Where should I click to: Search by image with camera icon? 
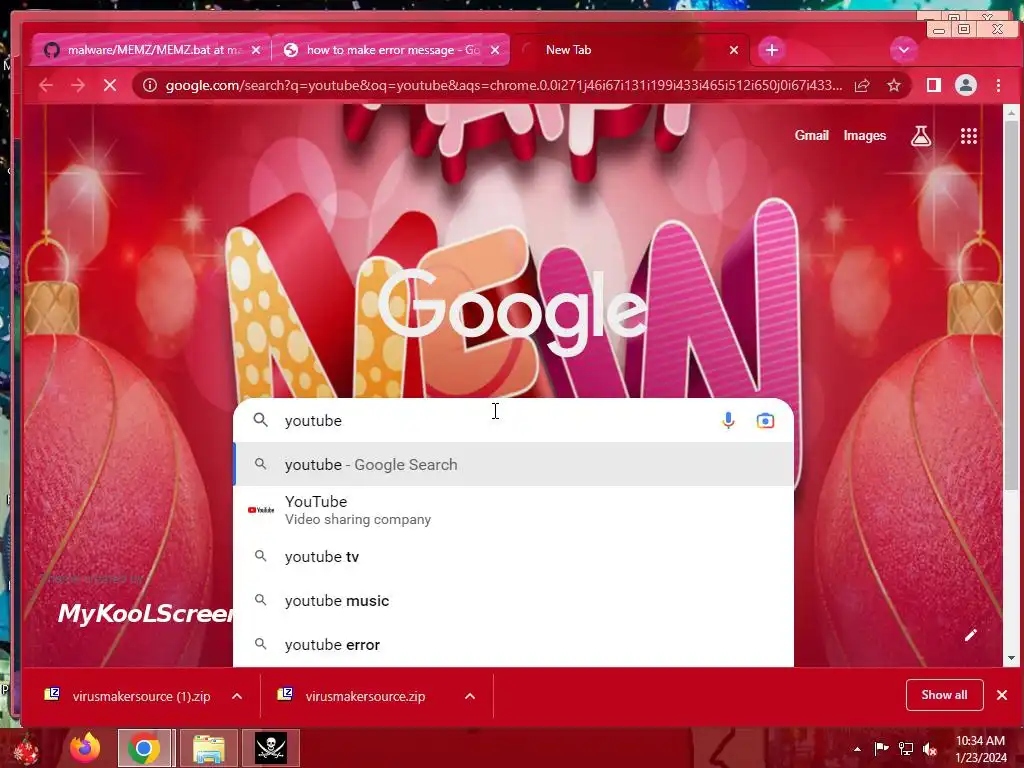pyautogui.click(x=765, y=421)
